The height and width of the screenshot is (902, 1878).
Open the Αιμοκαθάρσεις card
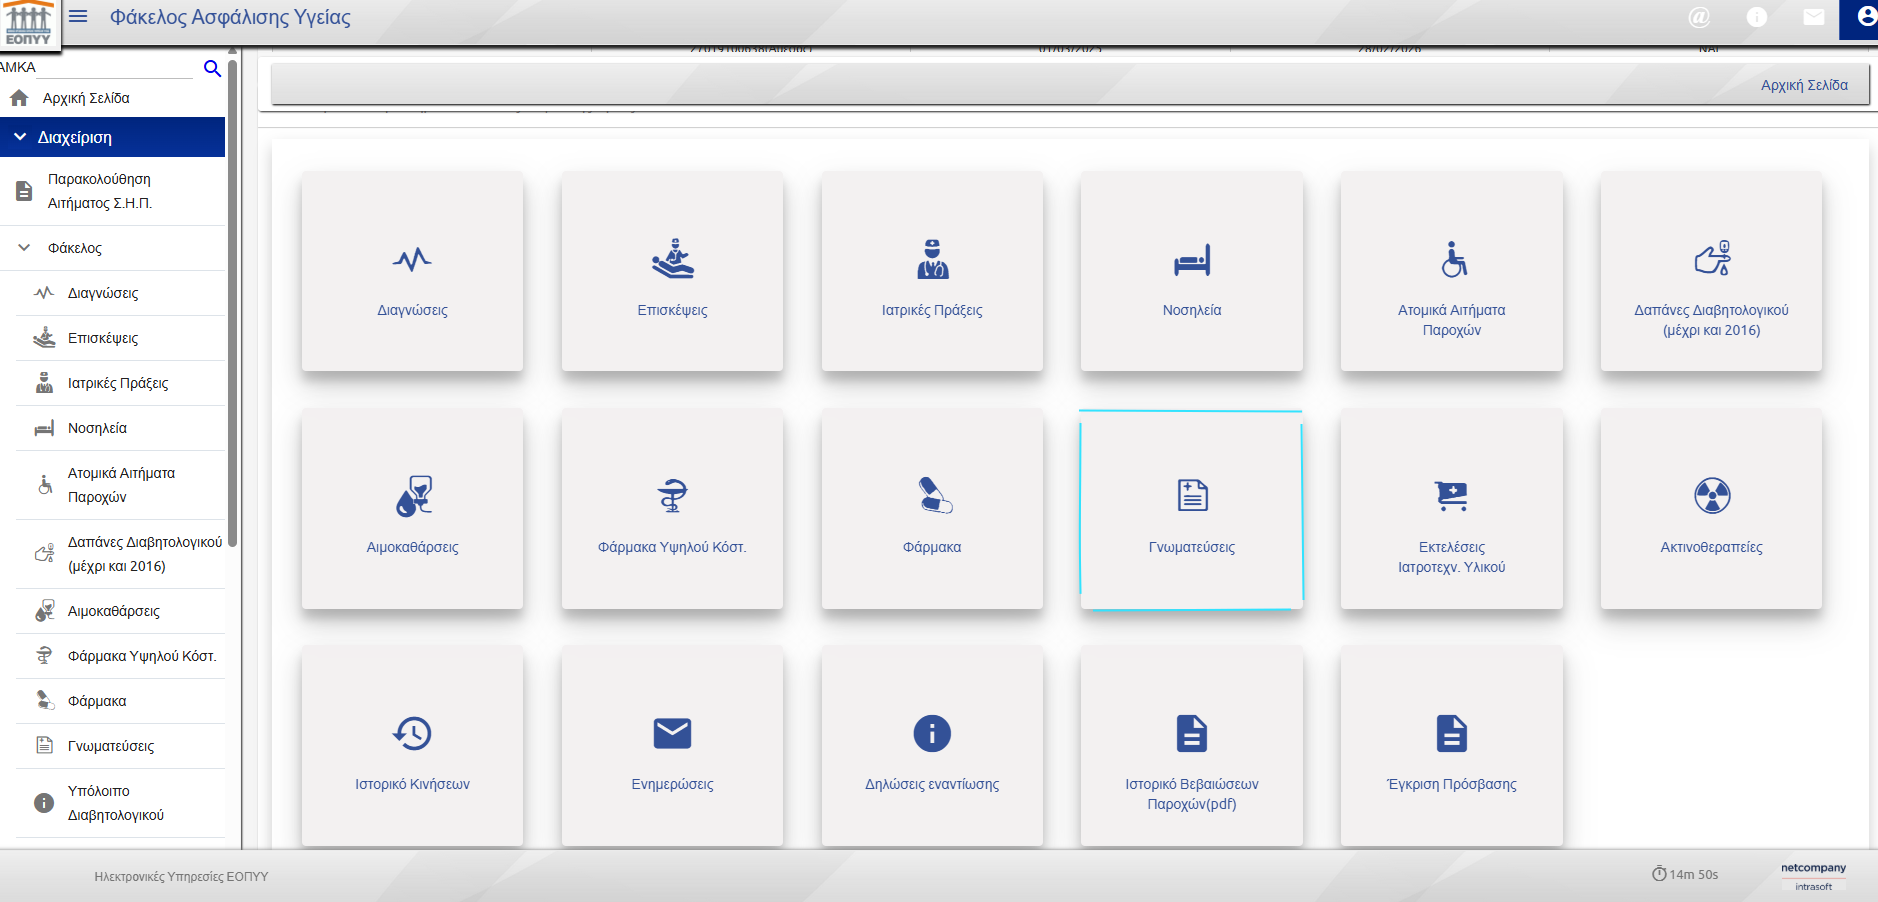tap(412, 508)
